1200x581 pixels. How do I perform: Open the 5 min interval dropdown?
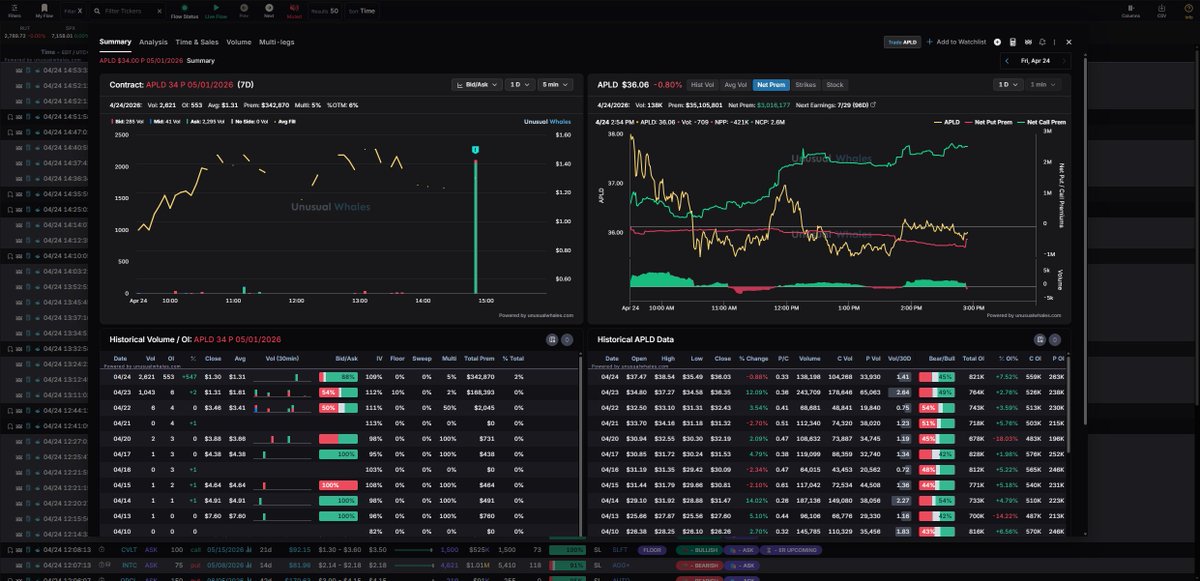click(553, 85)
